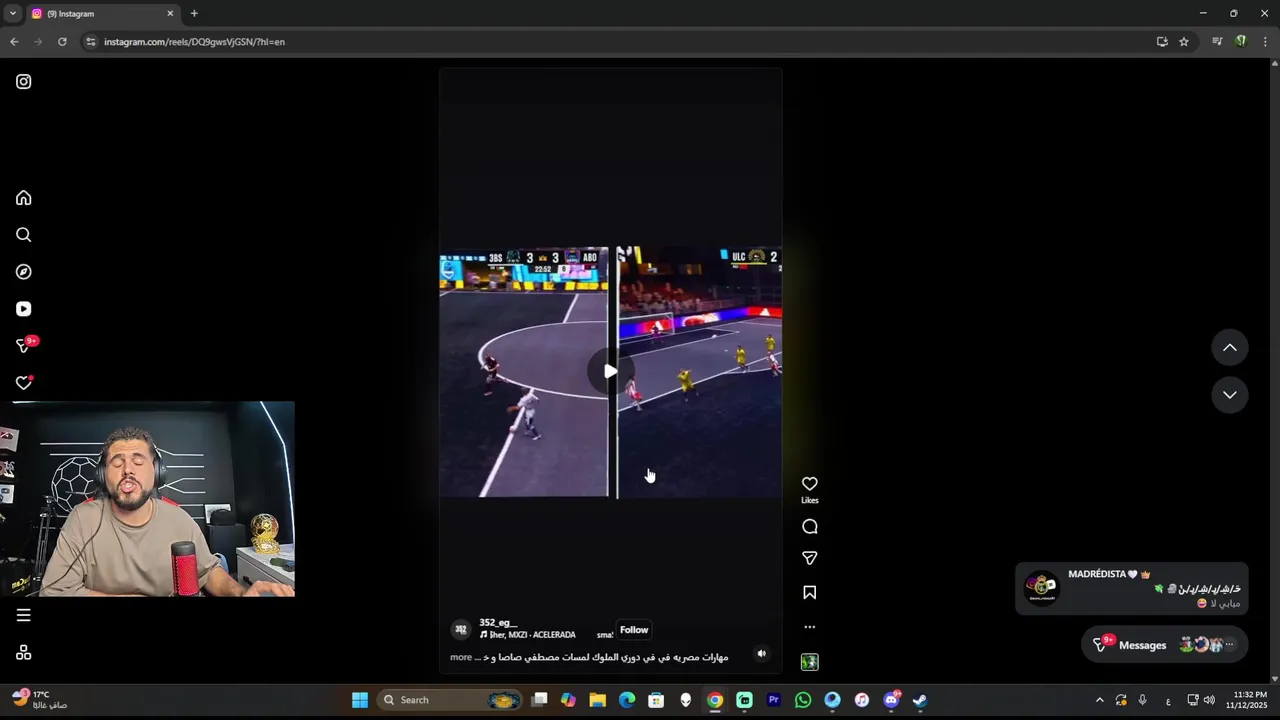Open the Meta apps grid icon in the sidebar

(24, 653)
